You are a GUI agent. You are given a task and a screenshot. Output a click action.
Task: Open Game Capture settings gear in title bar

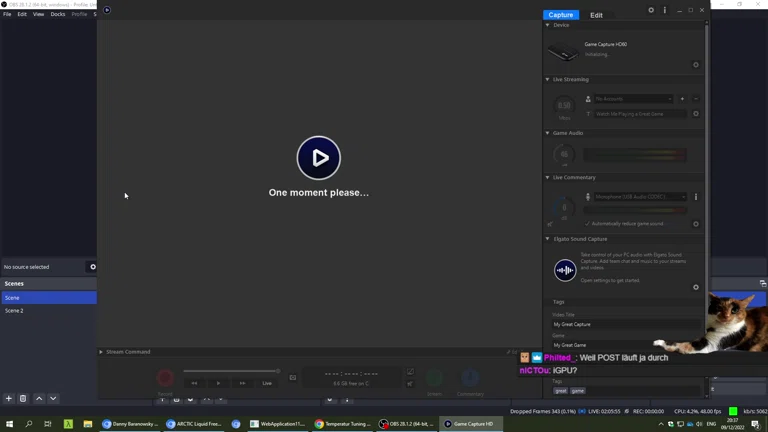tap(651, 10)
